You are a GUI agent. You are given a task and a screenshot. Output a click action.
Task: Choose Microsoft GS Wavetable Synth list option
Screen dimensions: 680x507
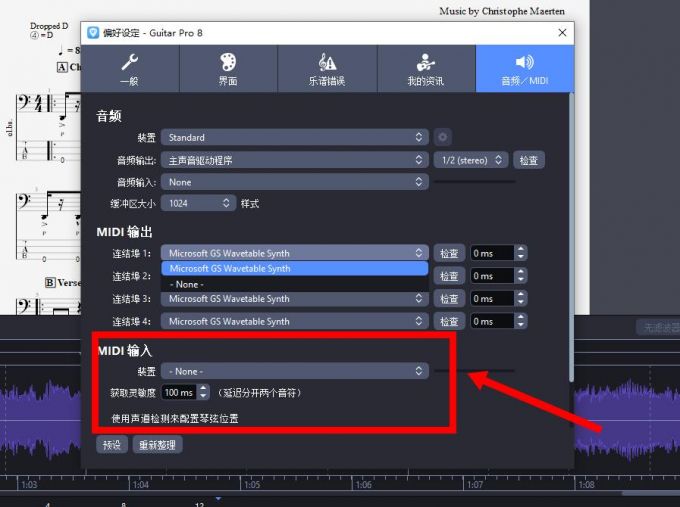pos(295,268)
